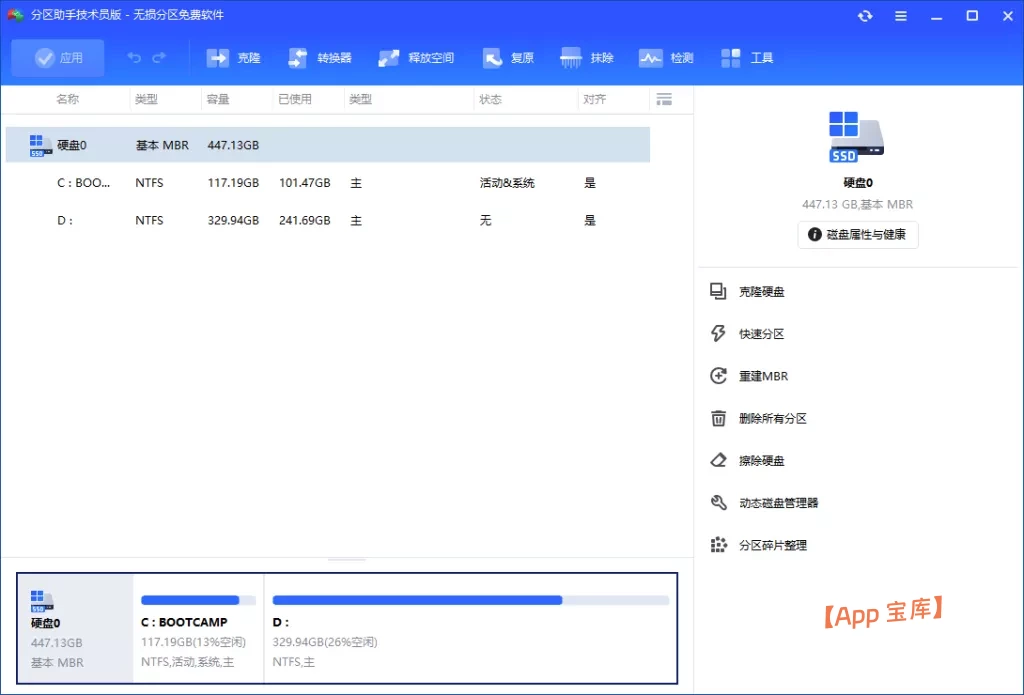Launch the 检测 (Disk Test) tool
Viewport: 1024px width, 695px height.
click(x=666, y=57)
